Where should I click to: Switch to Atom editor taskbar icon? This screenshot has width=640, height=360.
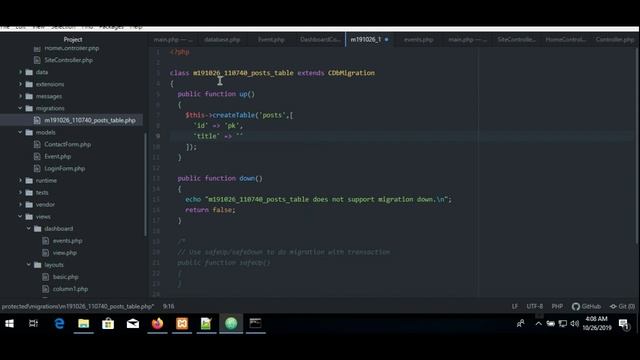(x=231, y=324)
